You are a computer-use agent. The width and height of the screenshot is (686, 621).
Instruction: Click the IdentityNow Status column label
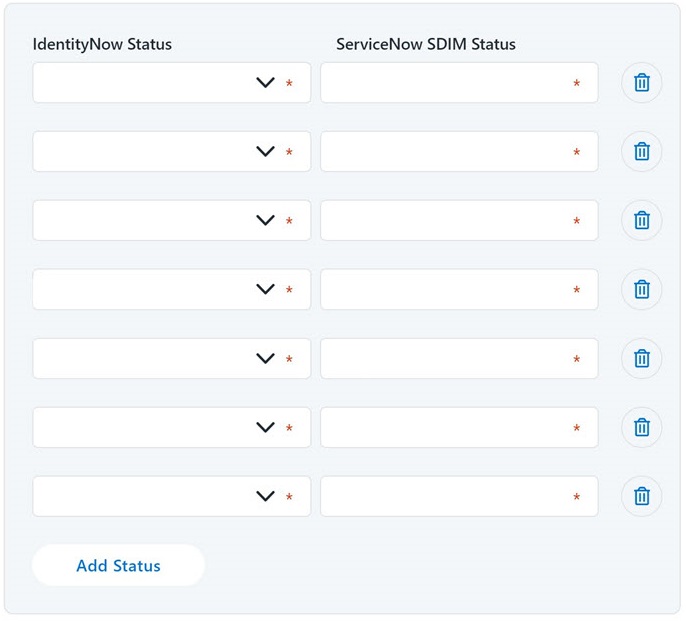(x=102, y=44)
